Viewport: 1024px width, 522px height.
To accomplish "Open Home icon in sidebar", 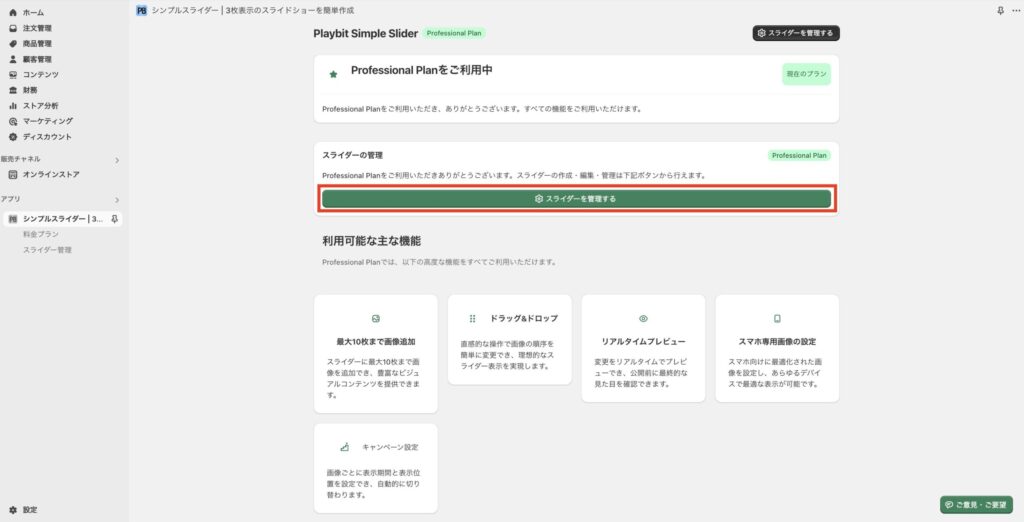I will pyautogui.click(x=12, y=12).
